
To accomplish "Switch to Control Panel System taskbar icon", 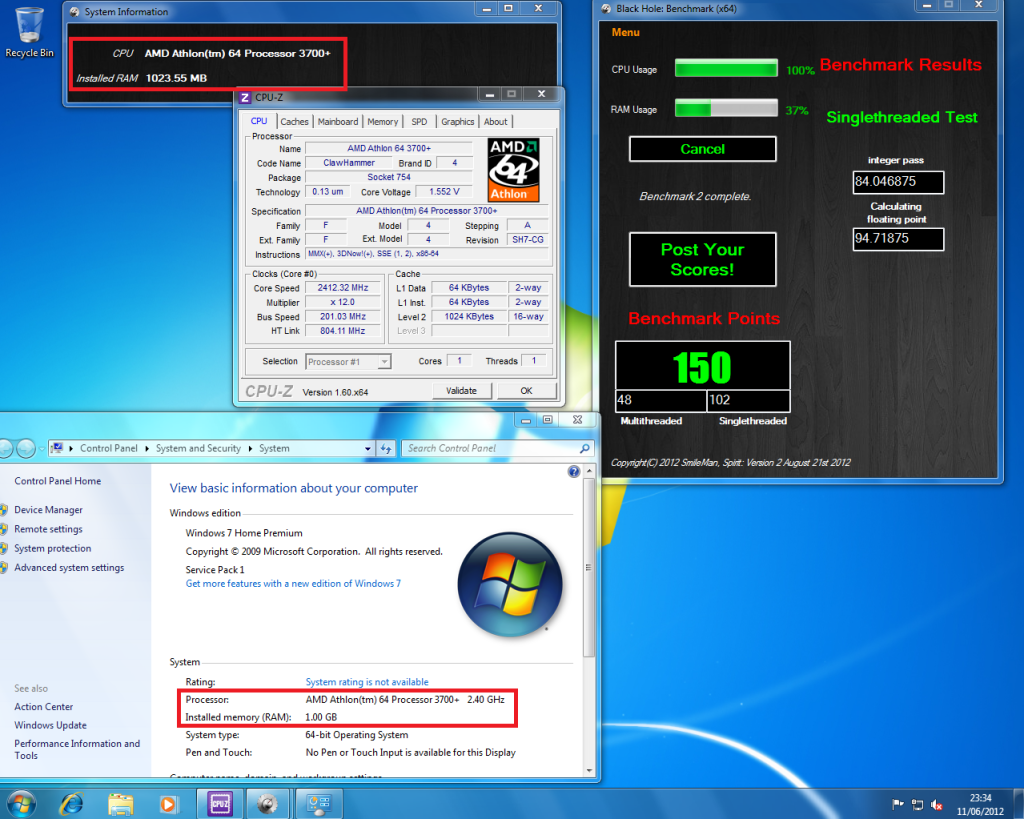I will coord(319,804).
